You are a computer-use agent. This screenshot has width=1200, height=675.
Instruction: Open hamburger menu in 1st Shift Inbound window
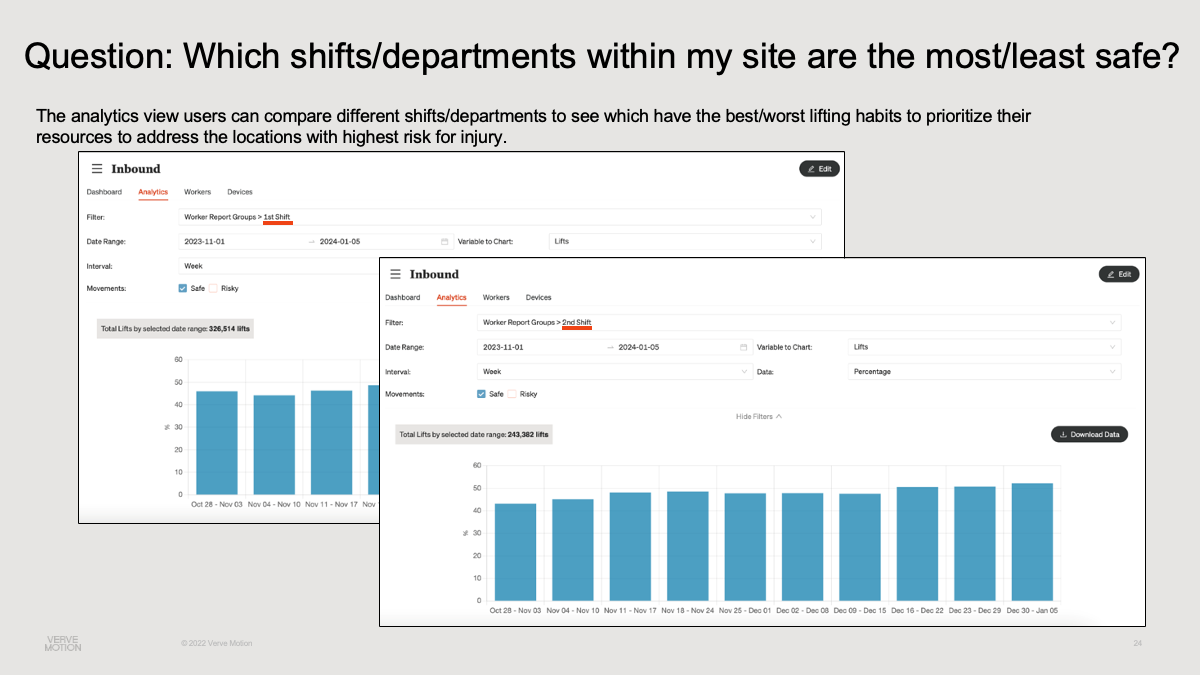[97, 169]
